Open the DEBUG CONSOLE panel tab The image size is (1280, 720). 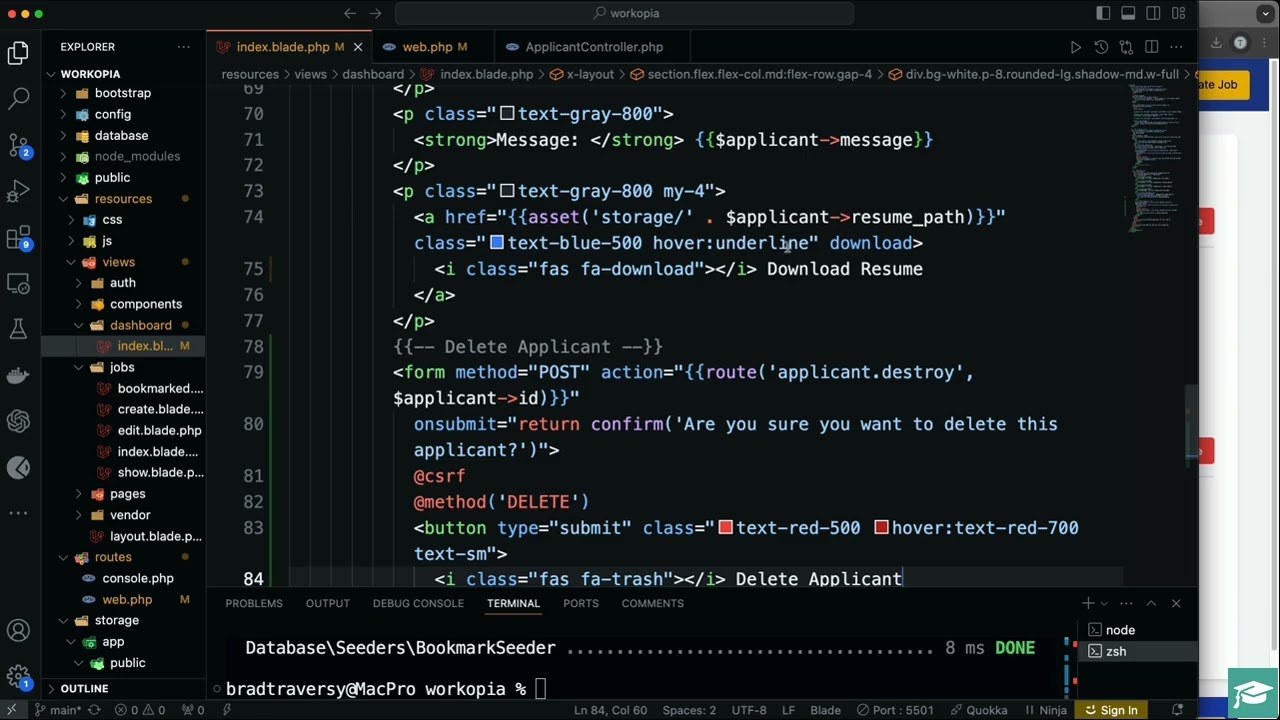(x=418, y=603)
